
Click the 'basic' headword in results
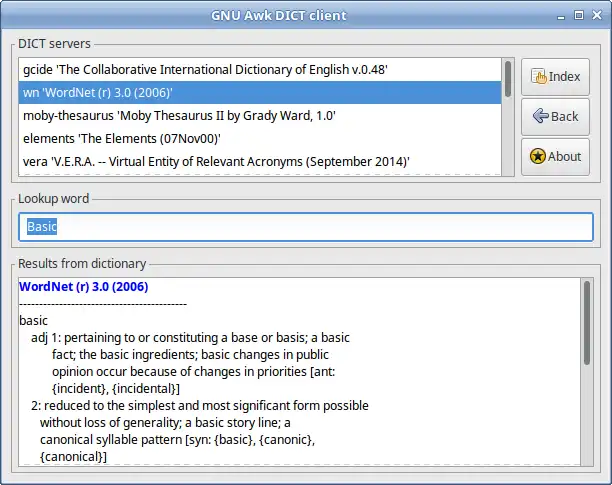click(x=34, y=321)
